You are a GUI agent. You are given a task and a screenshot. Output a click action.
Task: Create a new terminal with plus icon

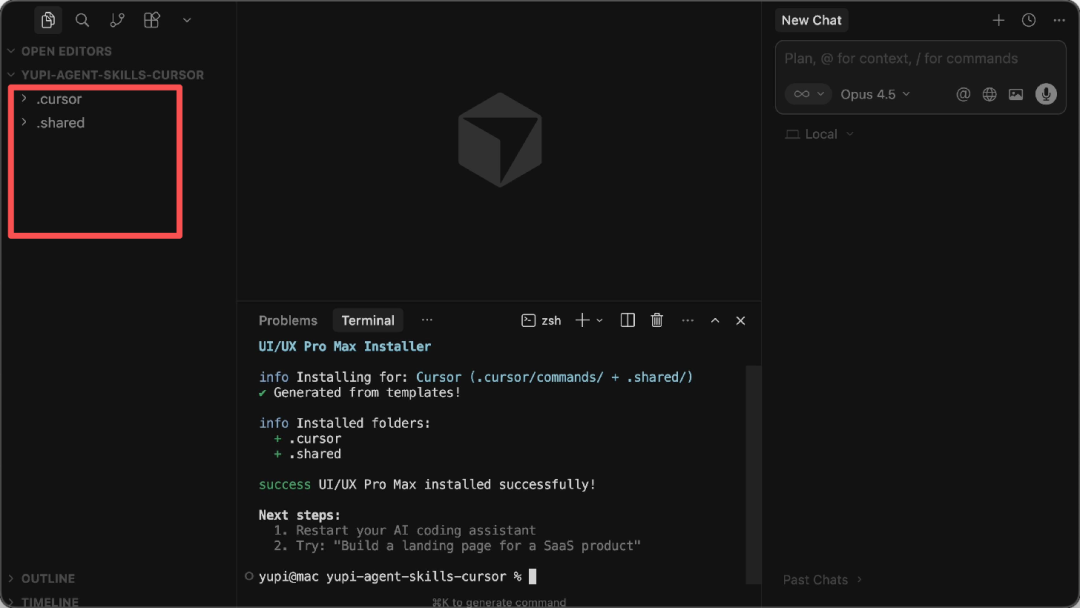pos(582,320)
